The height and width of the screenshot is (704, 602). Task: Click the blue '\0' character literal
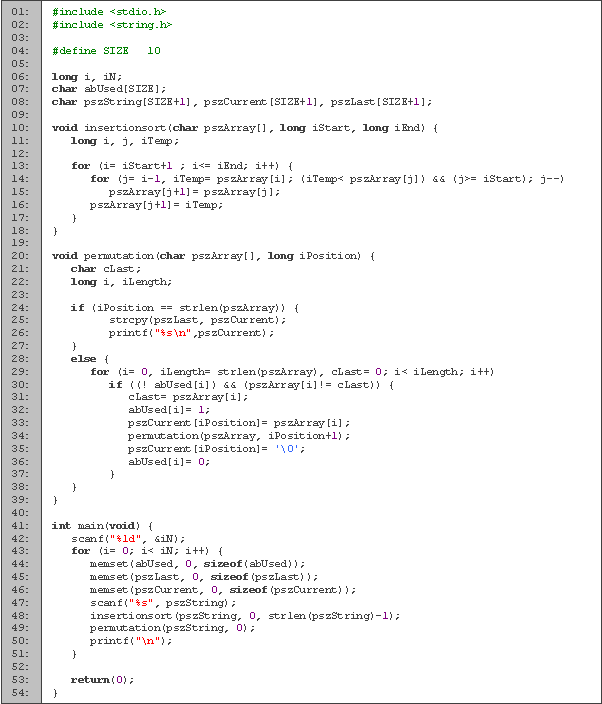(x=287, y=449)
